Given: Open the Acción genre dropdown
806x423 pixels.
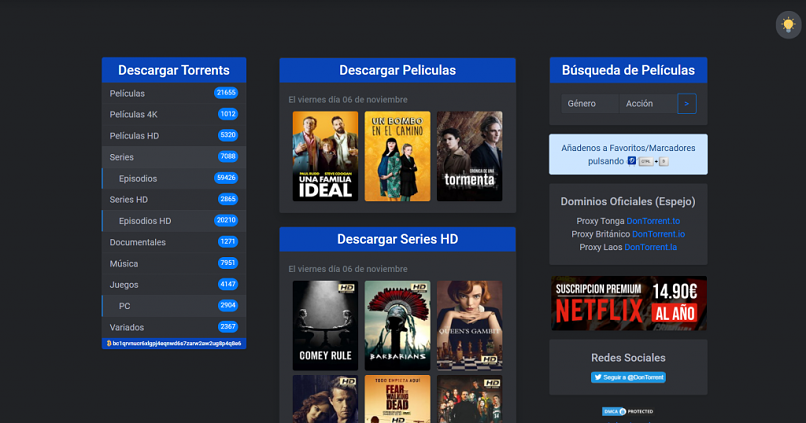Looking at the screenshot, I should pyautogui.click(x=648, y=103).
